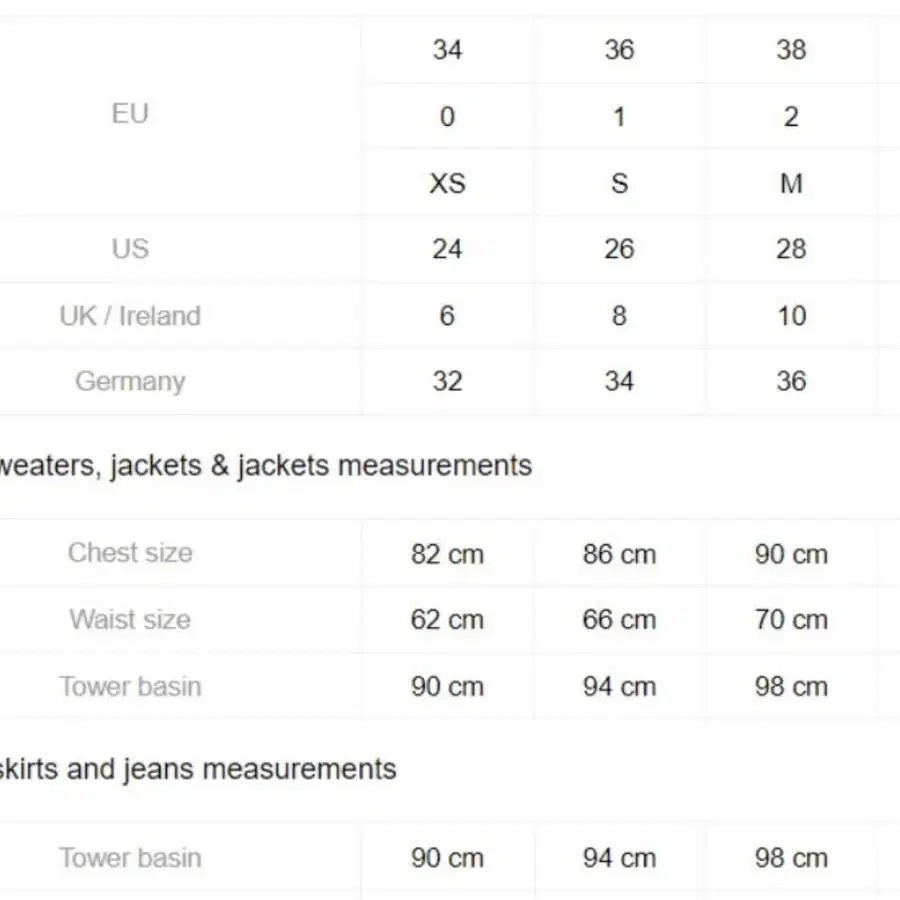
Task: Select EU size 38 cell
Action: tap(792, 50)
